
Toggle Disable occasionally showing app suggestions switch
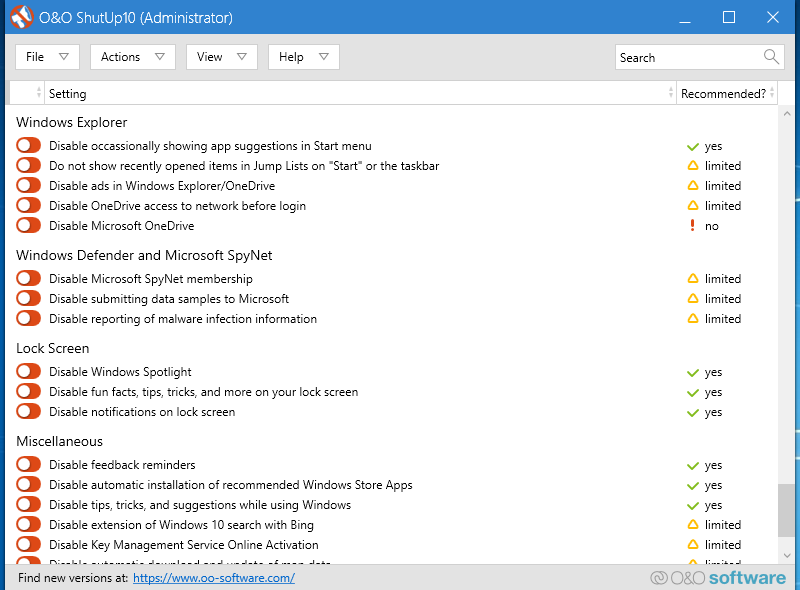click(29, 145)
